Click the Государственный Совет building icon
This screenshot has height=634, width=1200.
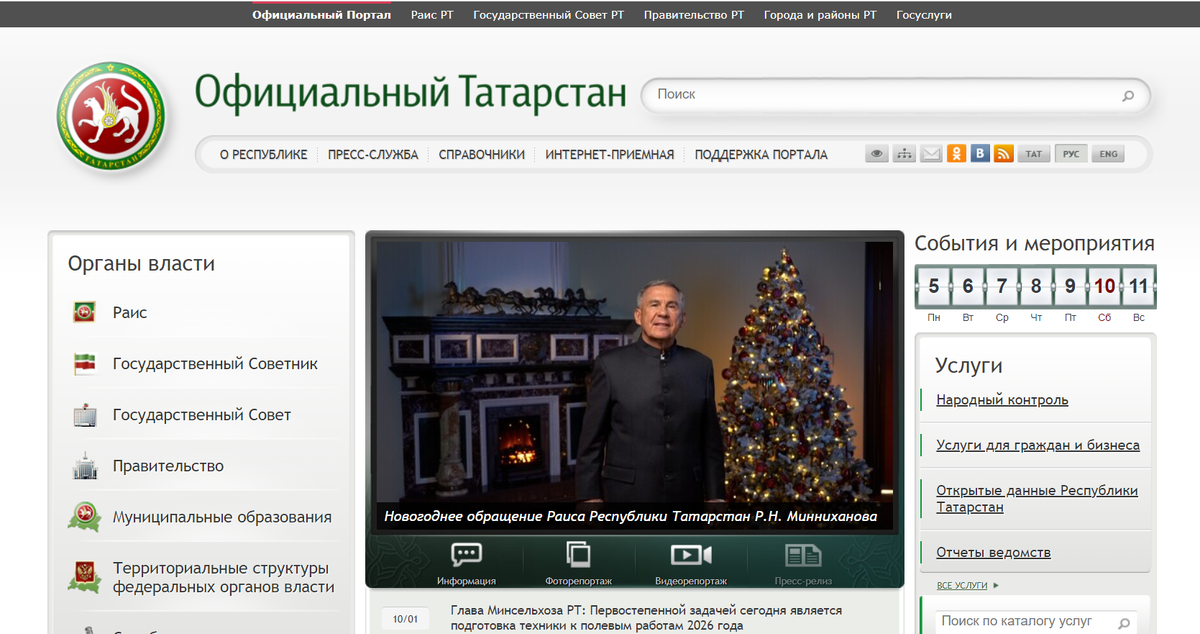coord(84,415)
